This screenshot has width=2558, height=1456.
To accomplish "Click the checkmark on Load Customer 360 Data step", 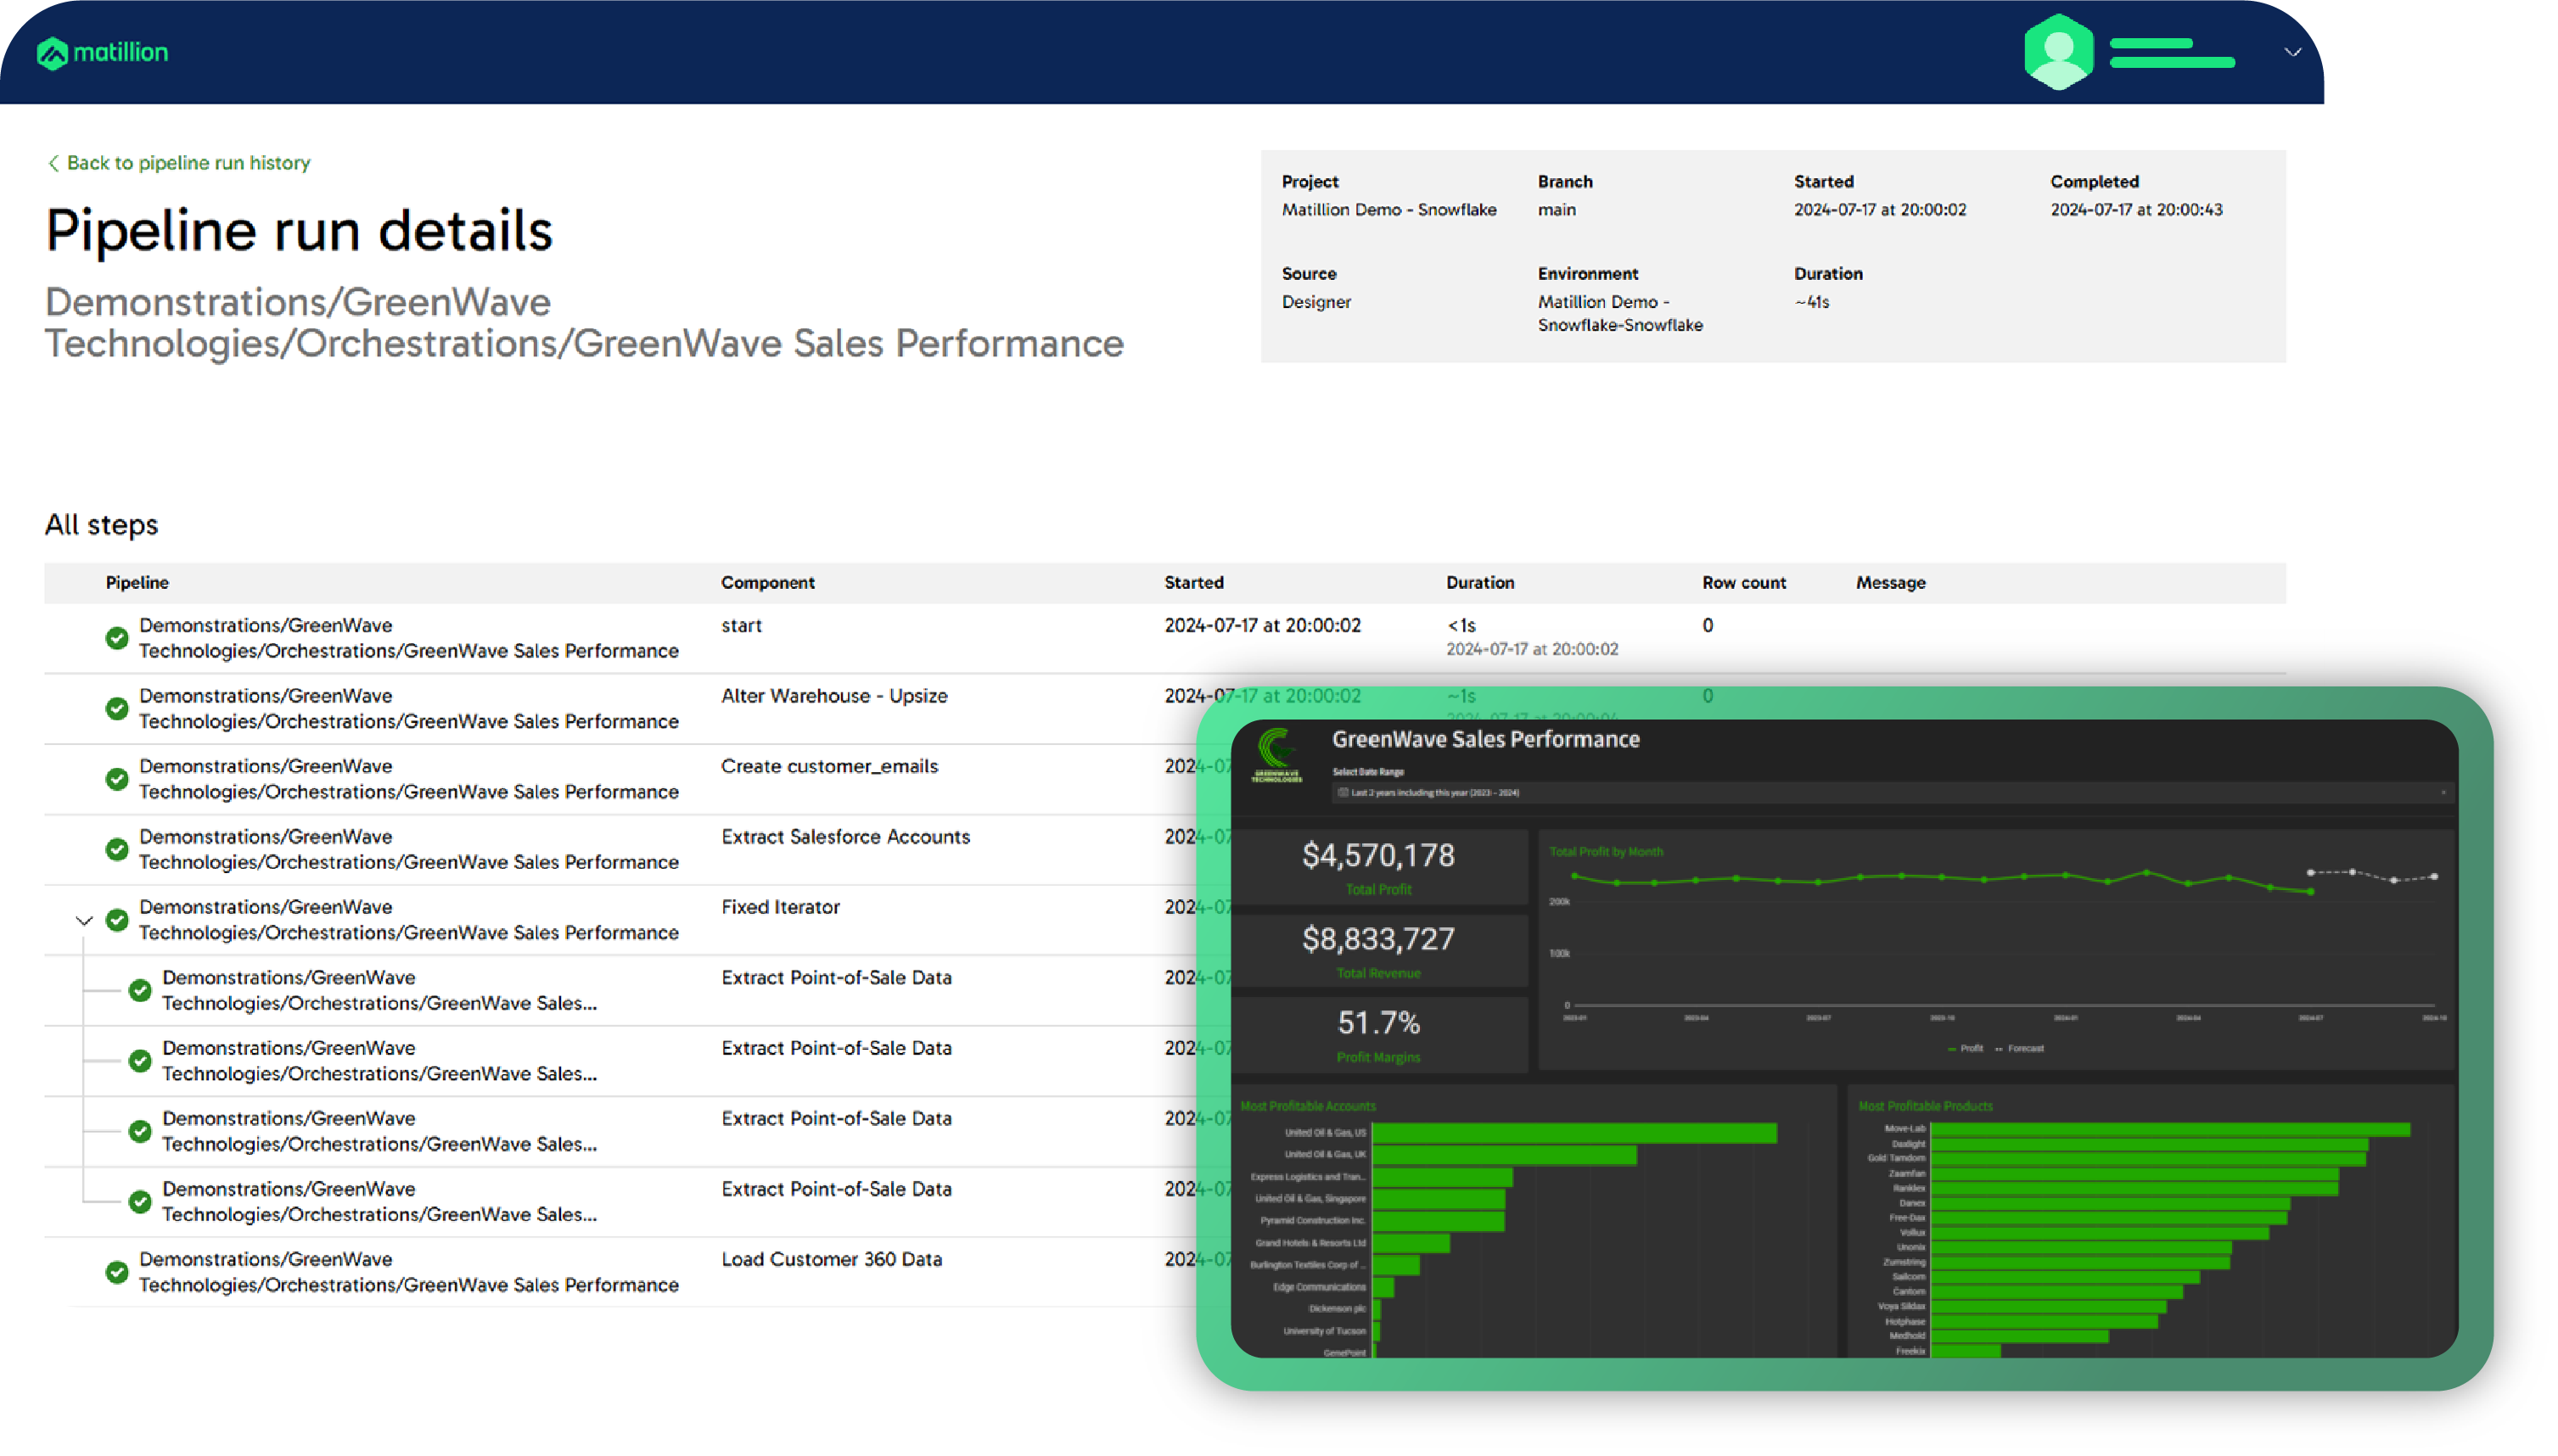I will (117, 1272).
